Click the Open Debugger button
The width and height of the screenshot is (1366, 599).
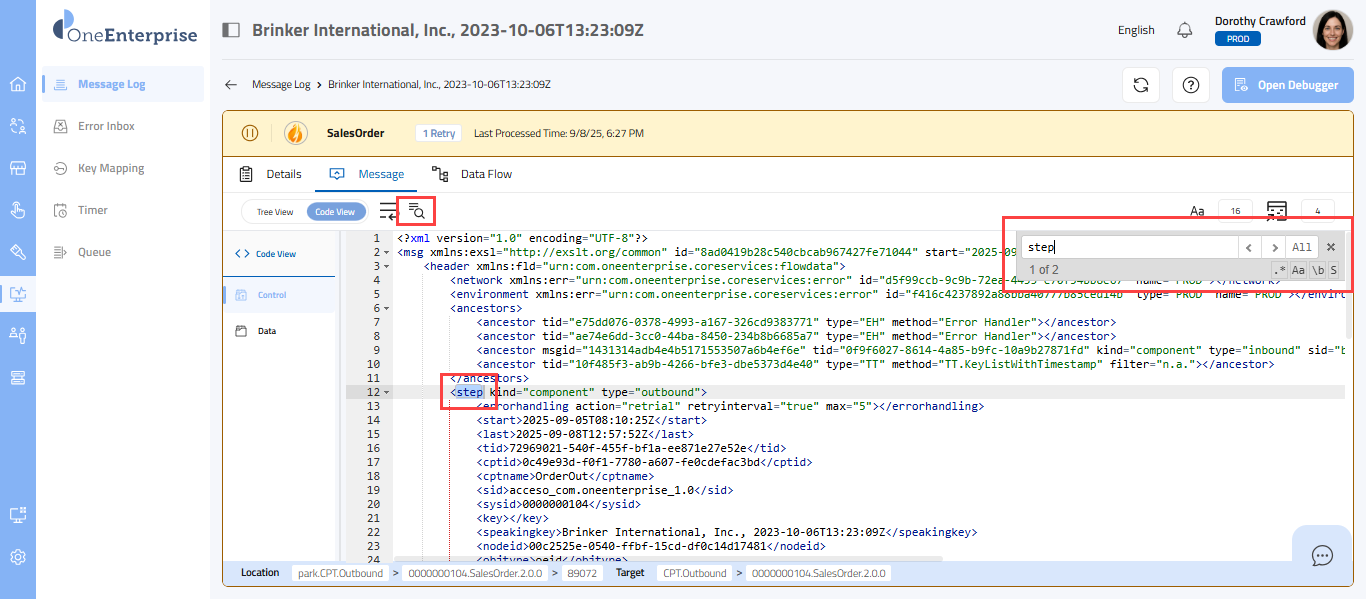coord(1286,85)
